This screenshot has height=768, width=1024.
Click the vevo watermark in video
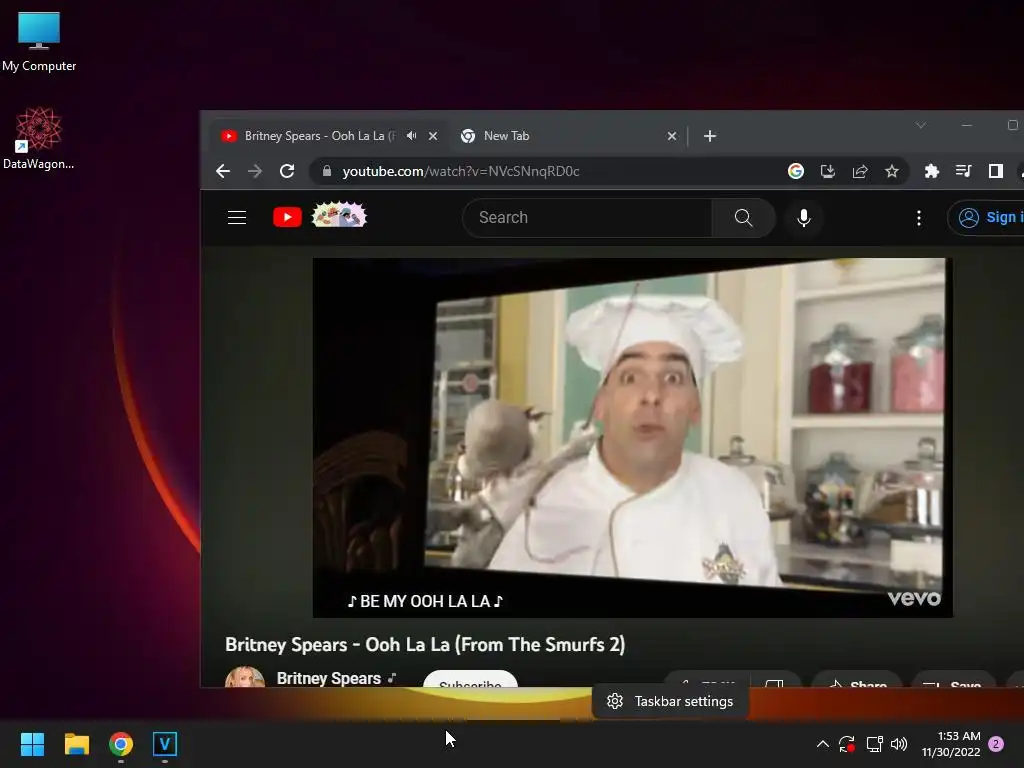point(914,598)
